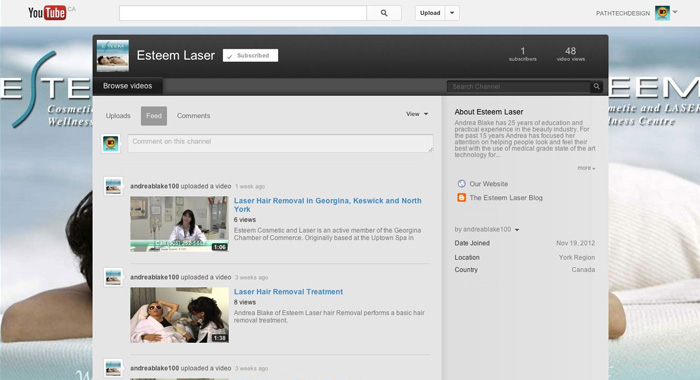Click the Blogger icon for Esteem Laser Blog
700x380 pixels.
462,197
